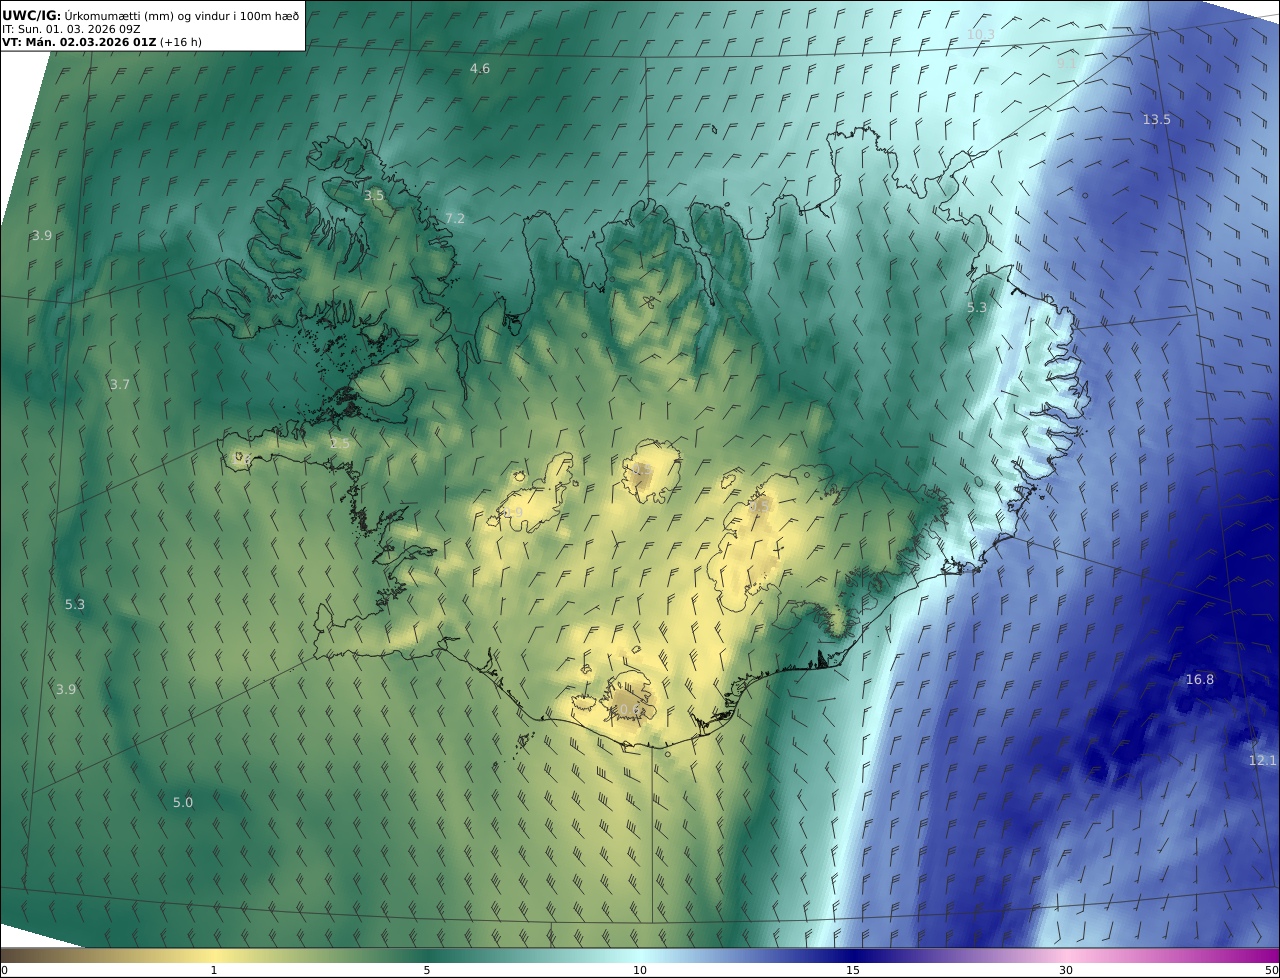Click the '0' tick label on the color scale
The height and width of the screenshot is (978, 1280).
tap(4, 970)
